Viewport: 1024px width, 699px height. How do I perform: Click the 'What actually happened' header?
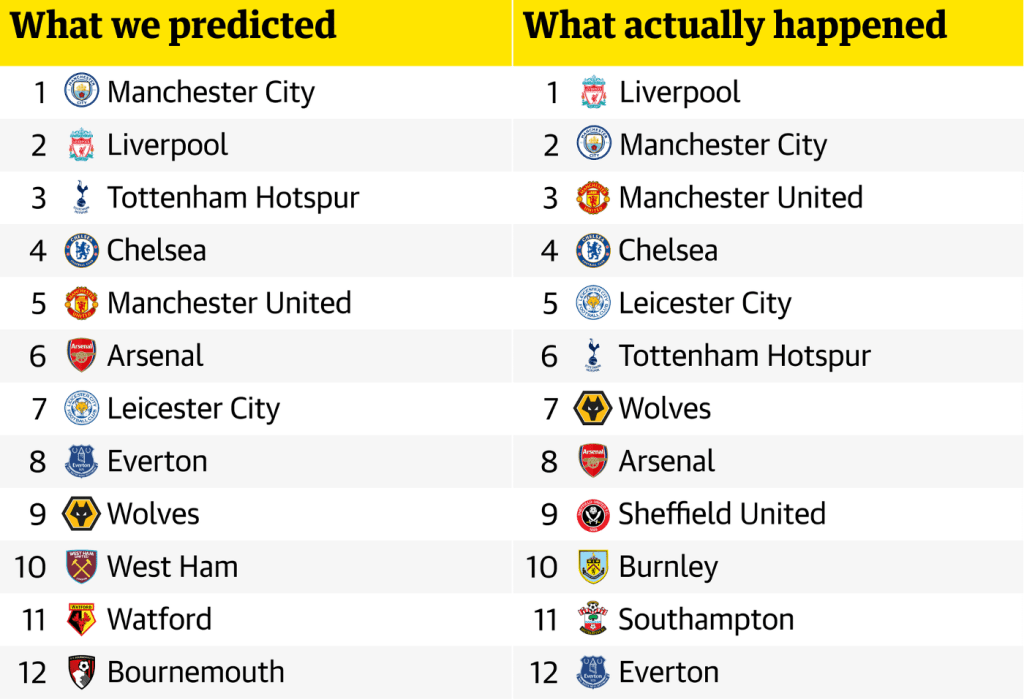(735, 25)
